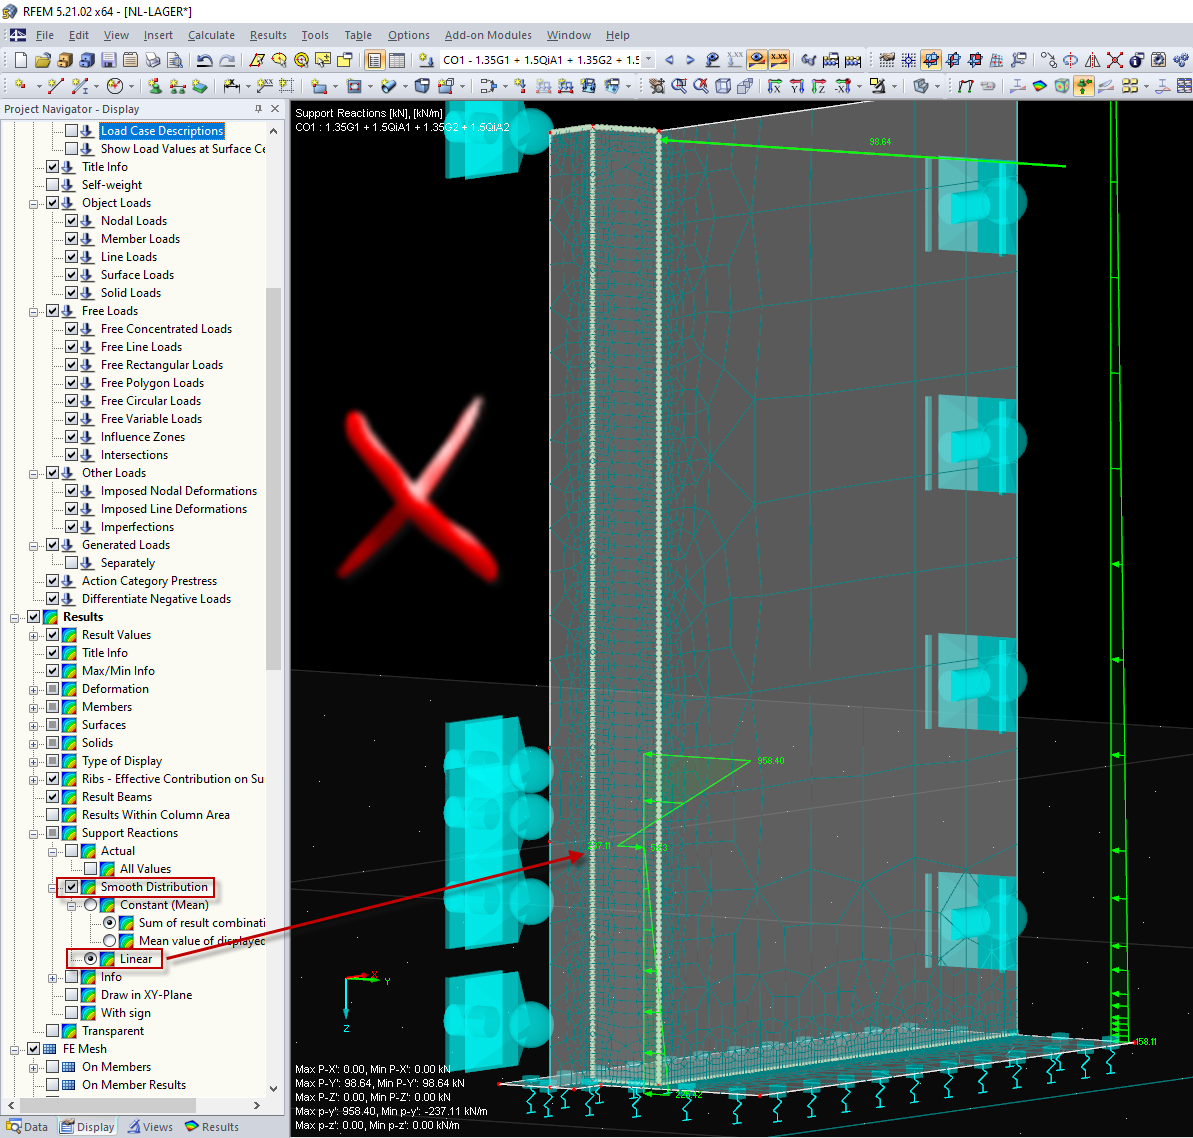Create a new model file
Image resolution: width=1193 pixels, height=1138 pixels.
[20, 60]
